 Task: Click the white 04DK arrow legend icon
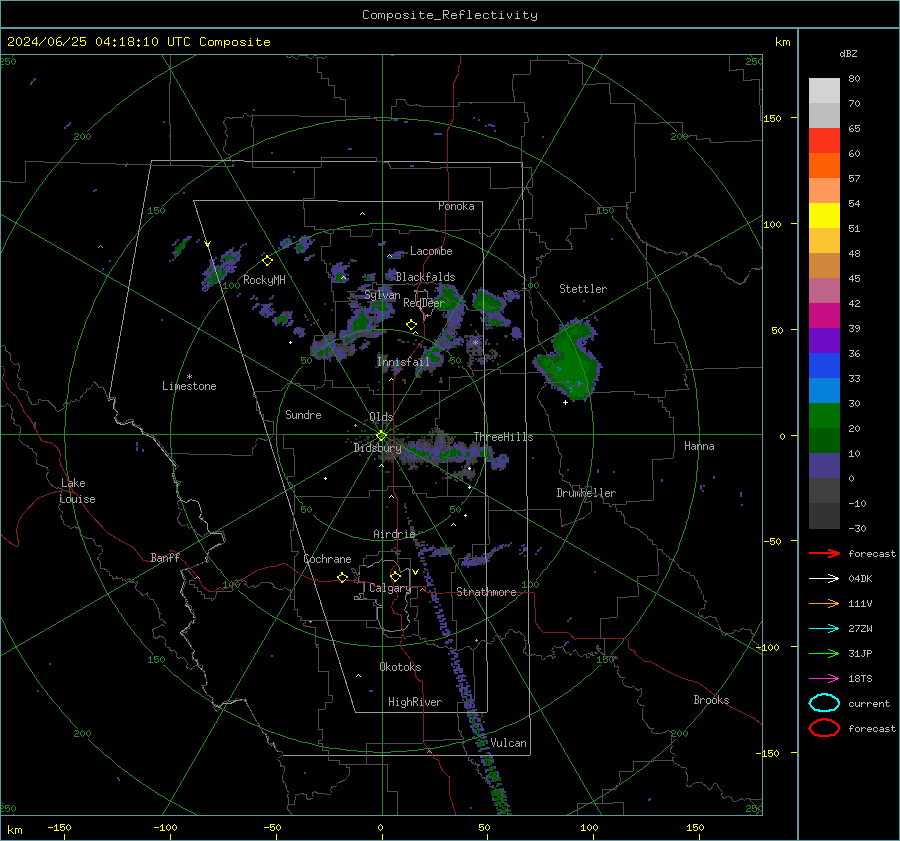[x=824, y=579]
